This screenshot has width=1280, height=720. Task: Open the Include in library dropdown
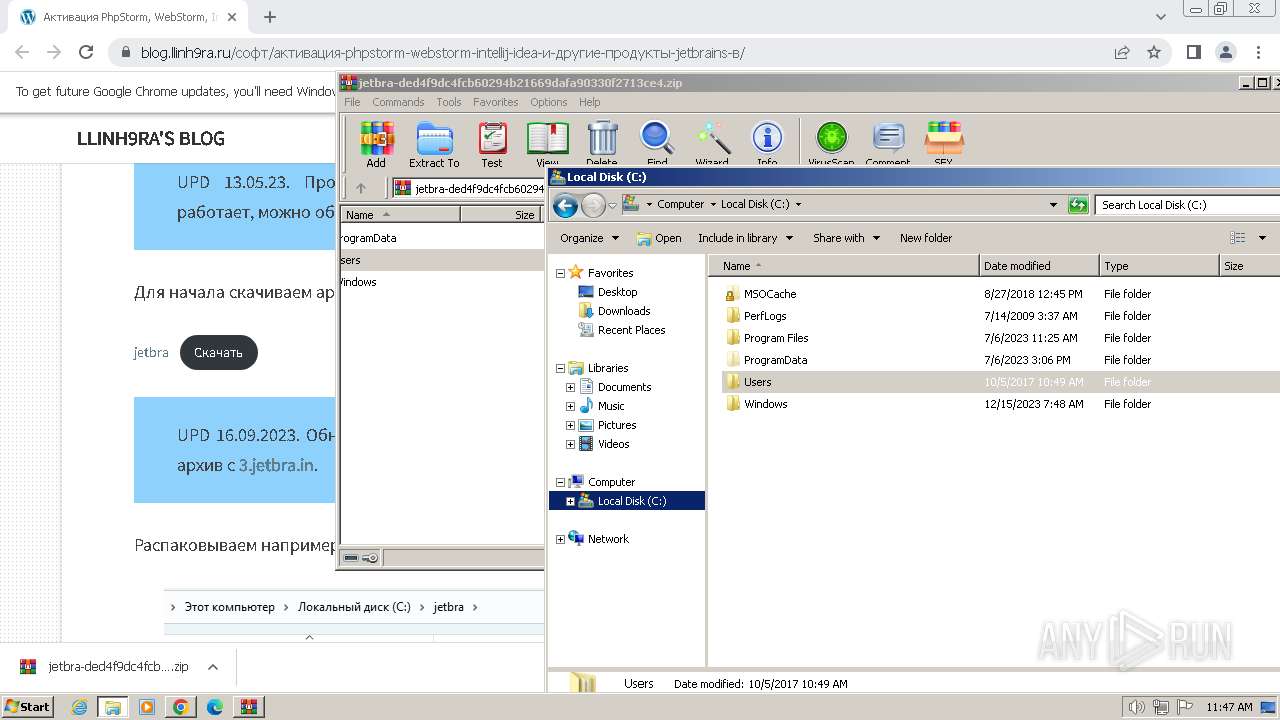pos(745,238)
